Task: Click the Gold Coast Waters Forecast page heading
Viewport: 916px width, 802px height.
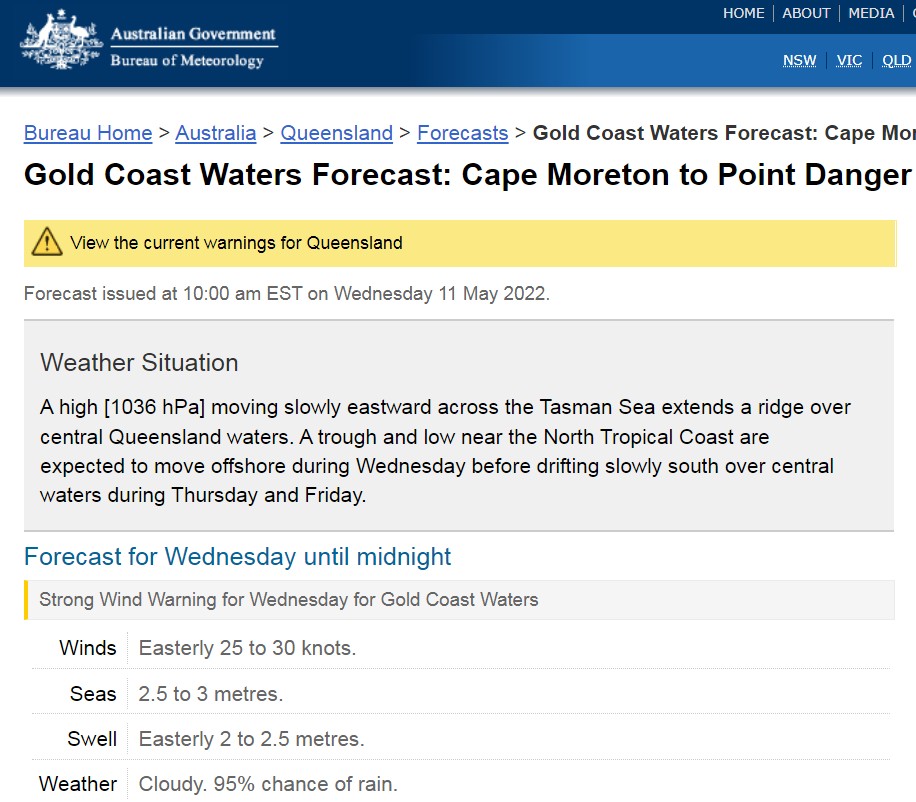Action: pos(467,175)
